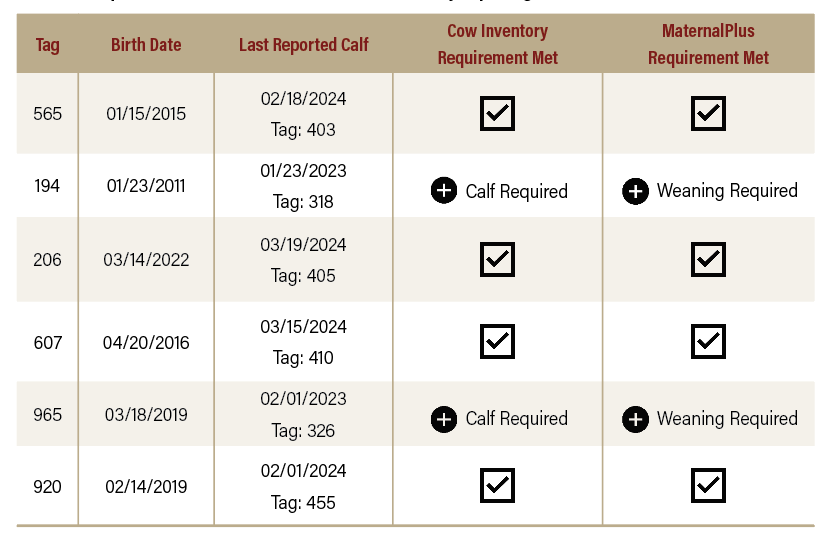The height and width of the screenshot is (542, 840).
Task: Toggle Cow Inventory checkbox for tag 206
Action: click(x=497, y=259)
